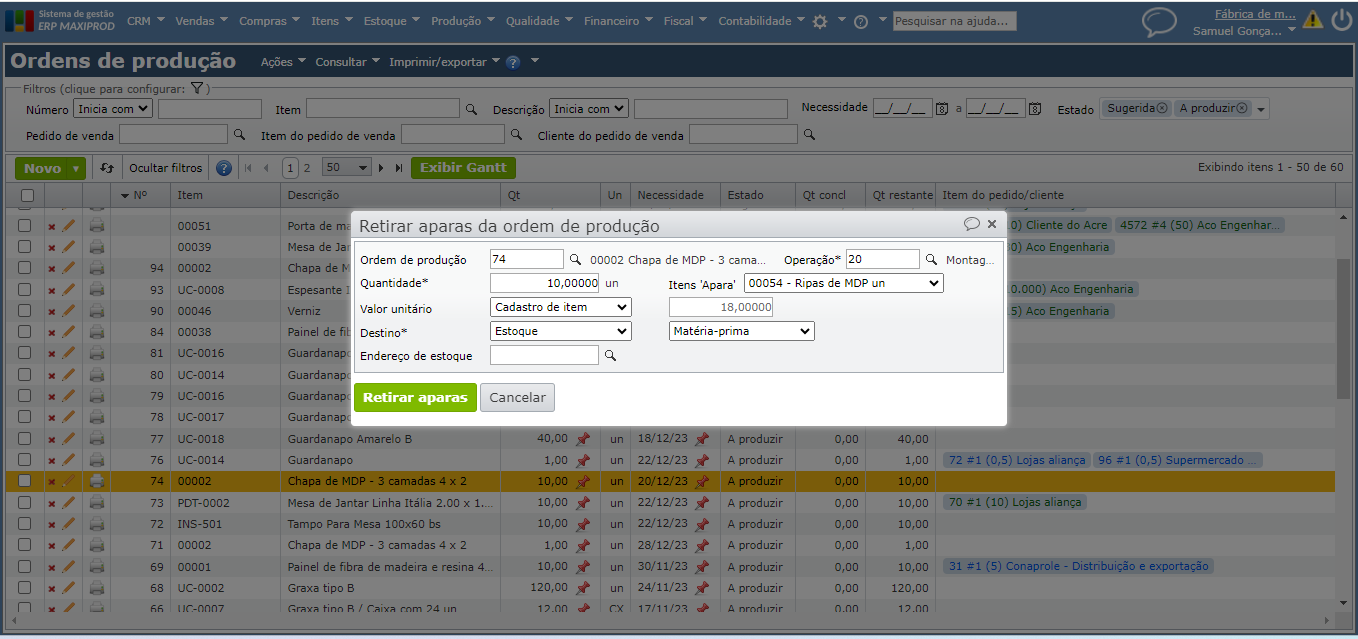Open the dialog comment bubble icon
Screen dimensions: 1358x639
point(972,224)
